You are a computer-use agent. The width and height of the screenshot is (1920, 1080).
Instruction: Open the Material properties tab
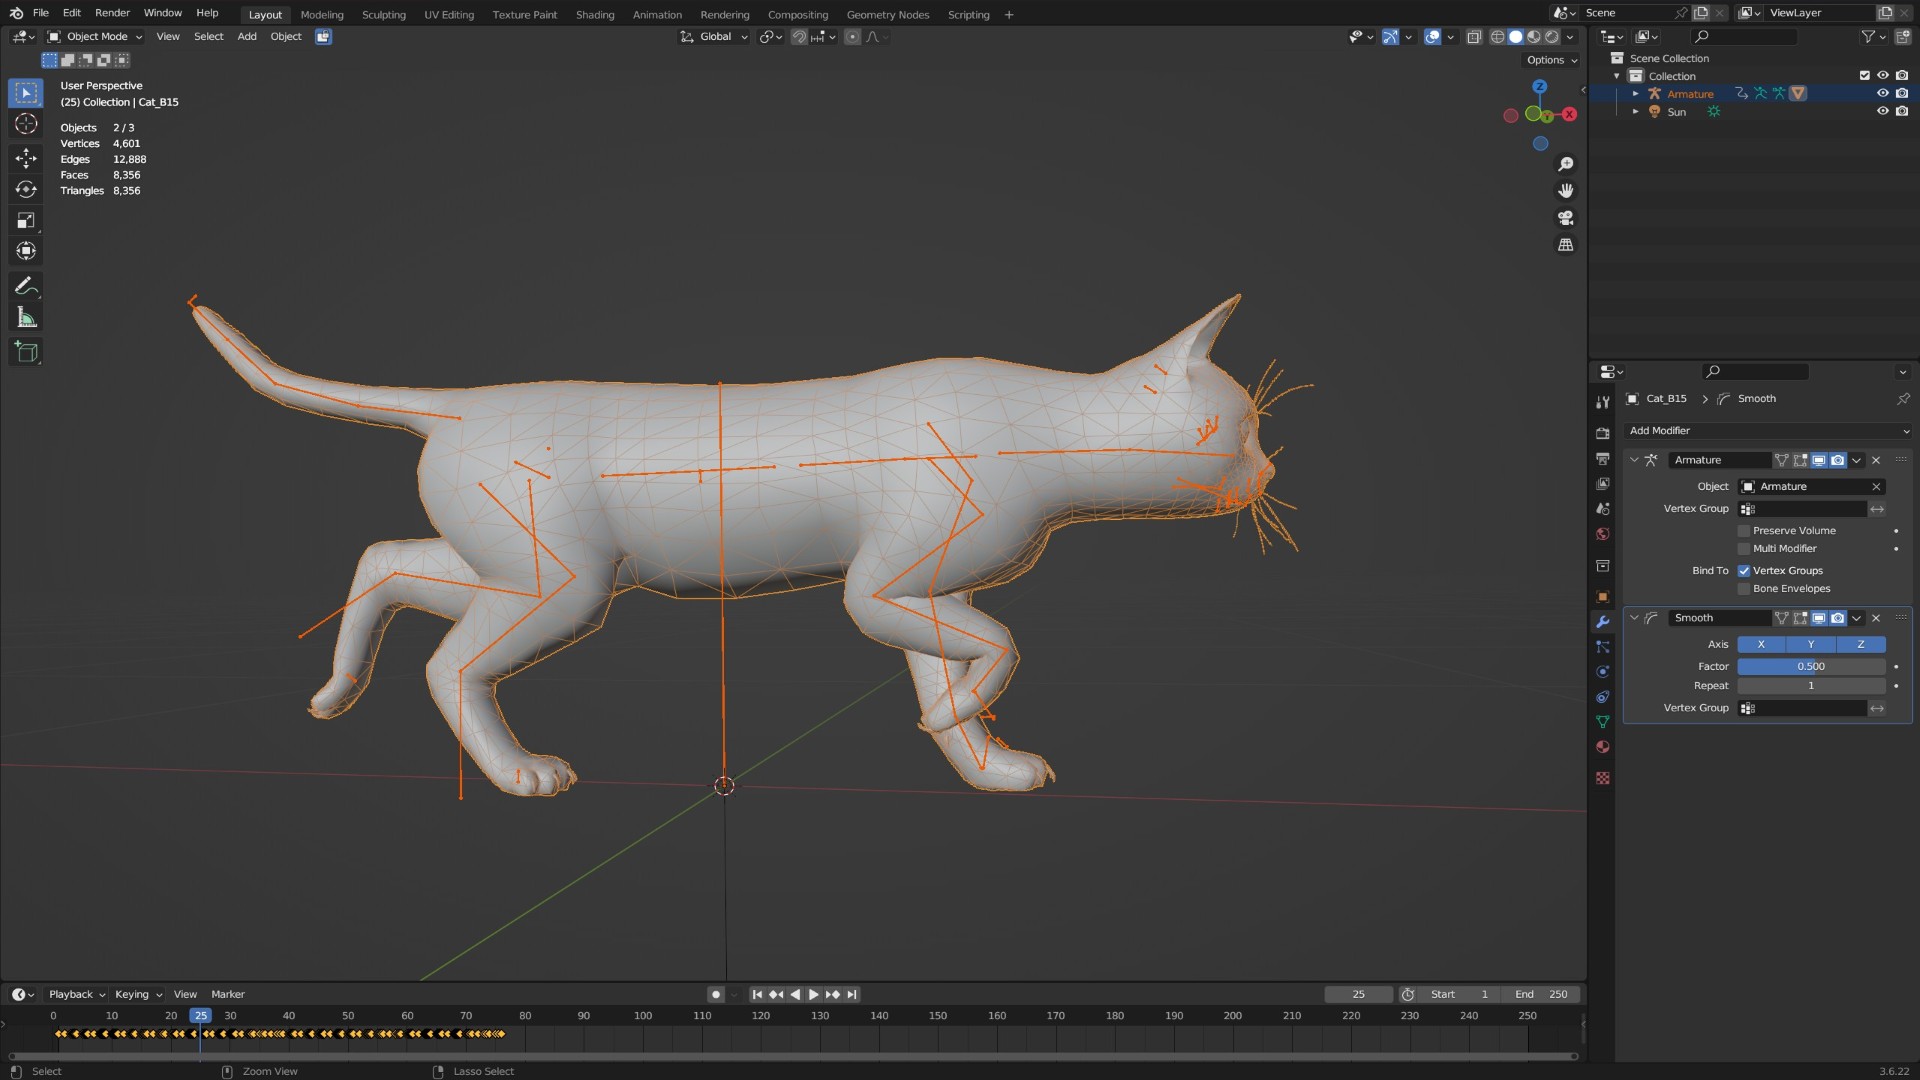1603,747
